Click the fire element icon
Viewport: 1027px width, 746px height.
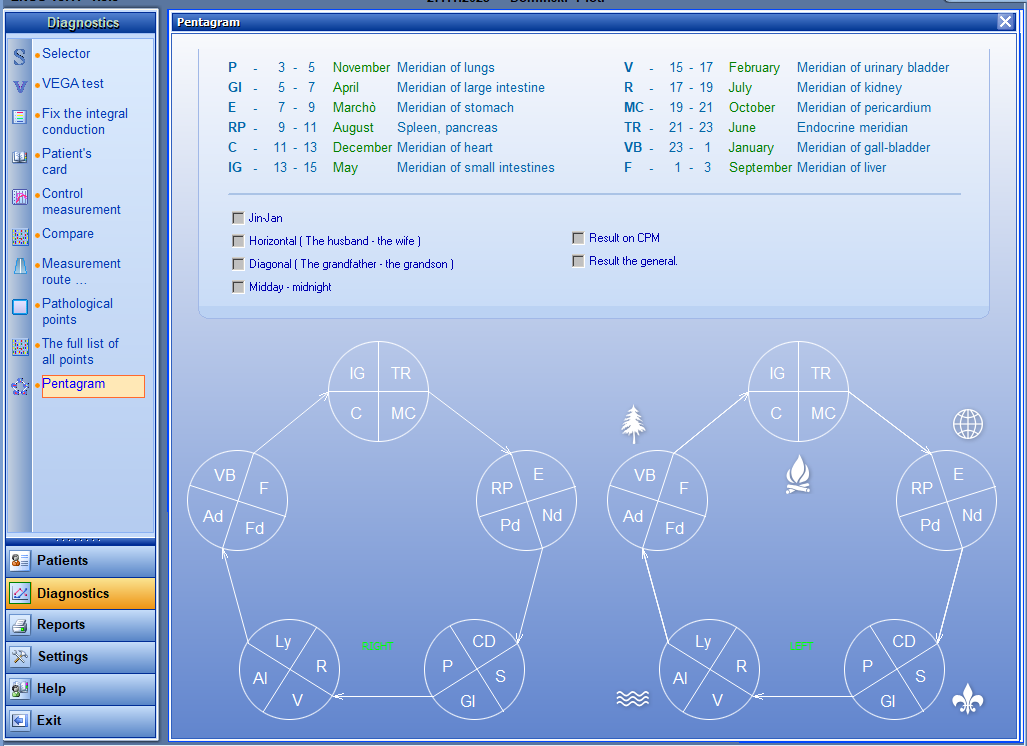click(x=798, y=474)
